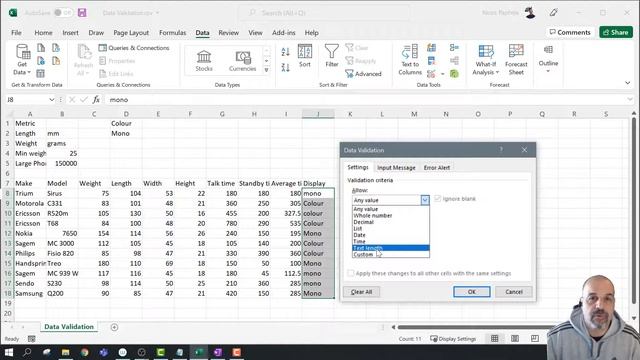Screen dimensions: 640x360
Task: Open the Comments pane
Action: coord(570,32)
